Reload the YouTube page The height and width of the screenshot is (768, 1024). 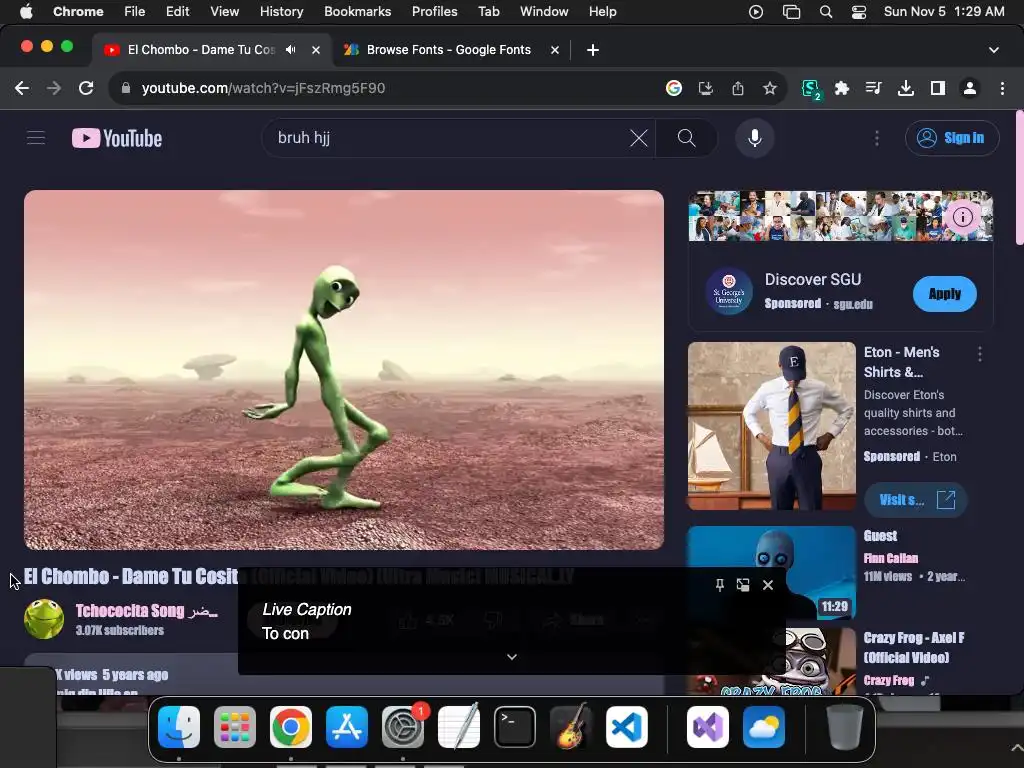tap(86, 88)
